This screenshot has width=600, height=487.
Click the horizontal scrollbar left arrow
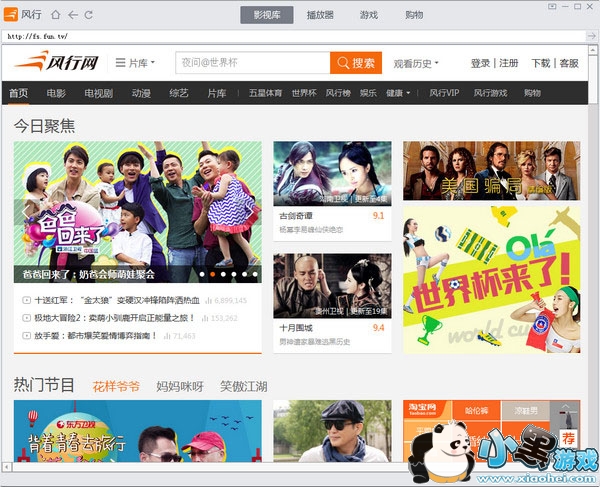pos(7,466)
